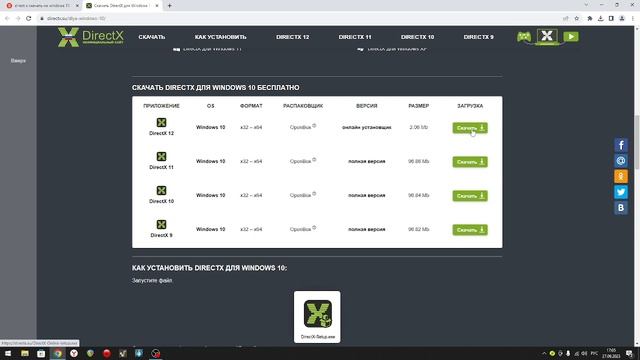640x360 pixels.
Task: Click the DirectX 11 application icon
Action: click(161, 156)
